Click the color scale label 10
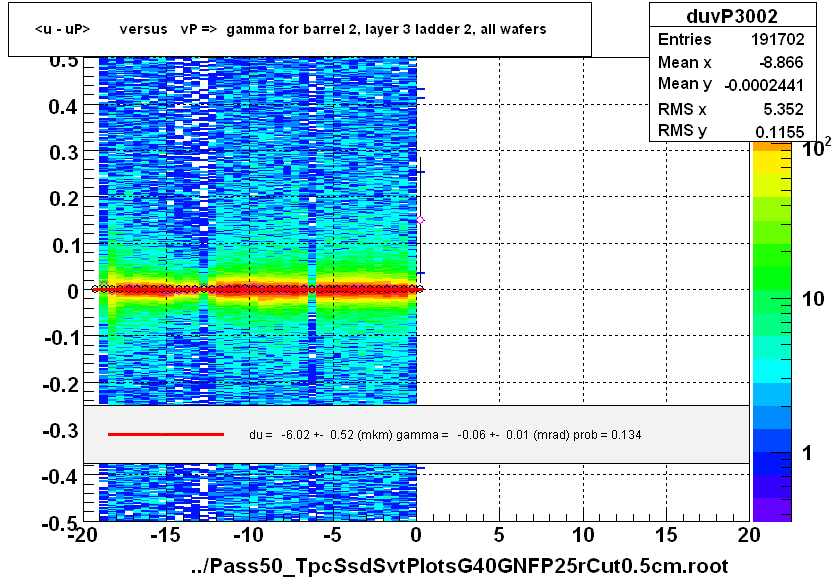833x579 pixels. point(813,300)
